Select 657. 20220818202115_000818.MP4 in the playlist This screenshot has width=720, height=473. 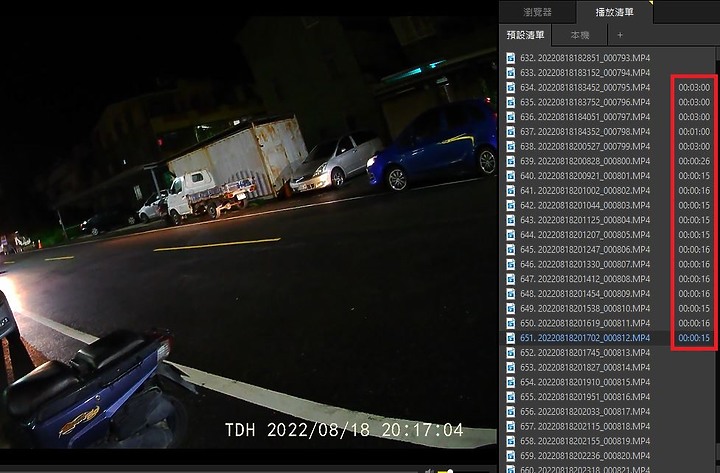[x=585, y=426]
